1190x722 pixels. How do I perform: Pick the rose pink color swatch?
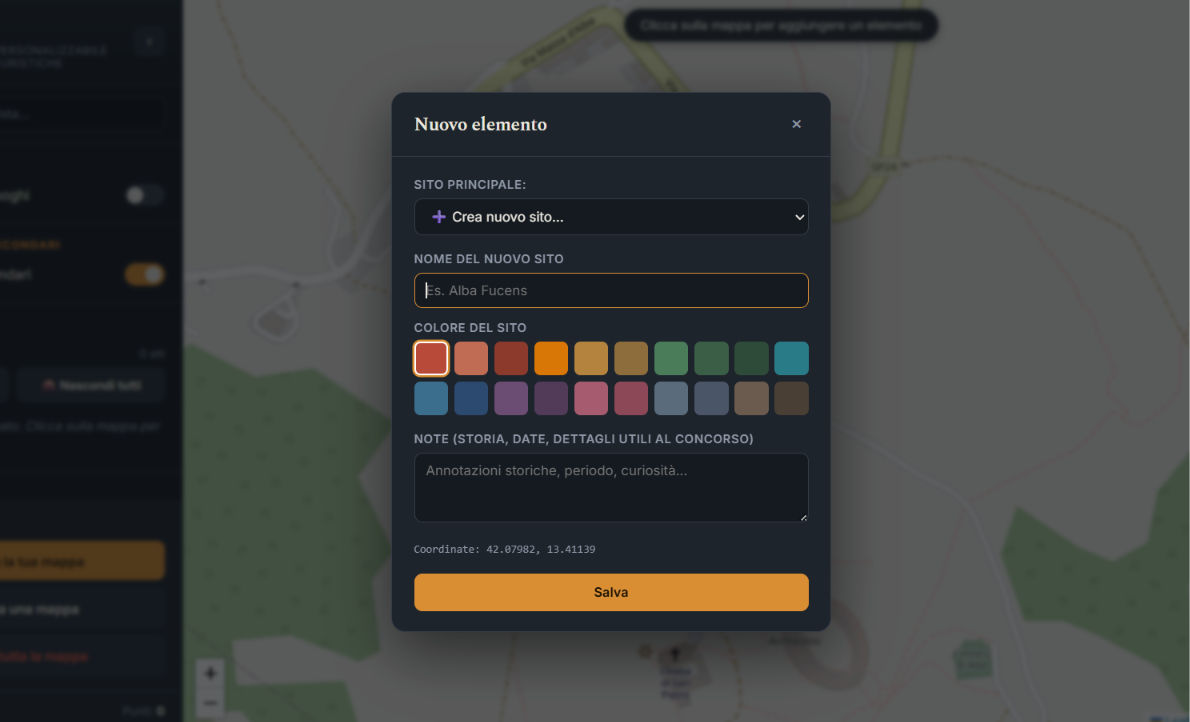point(591,399)
